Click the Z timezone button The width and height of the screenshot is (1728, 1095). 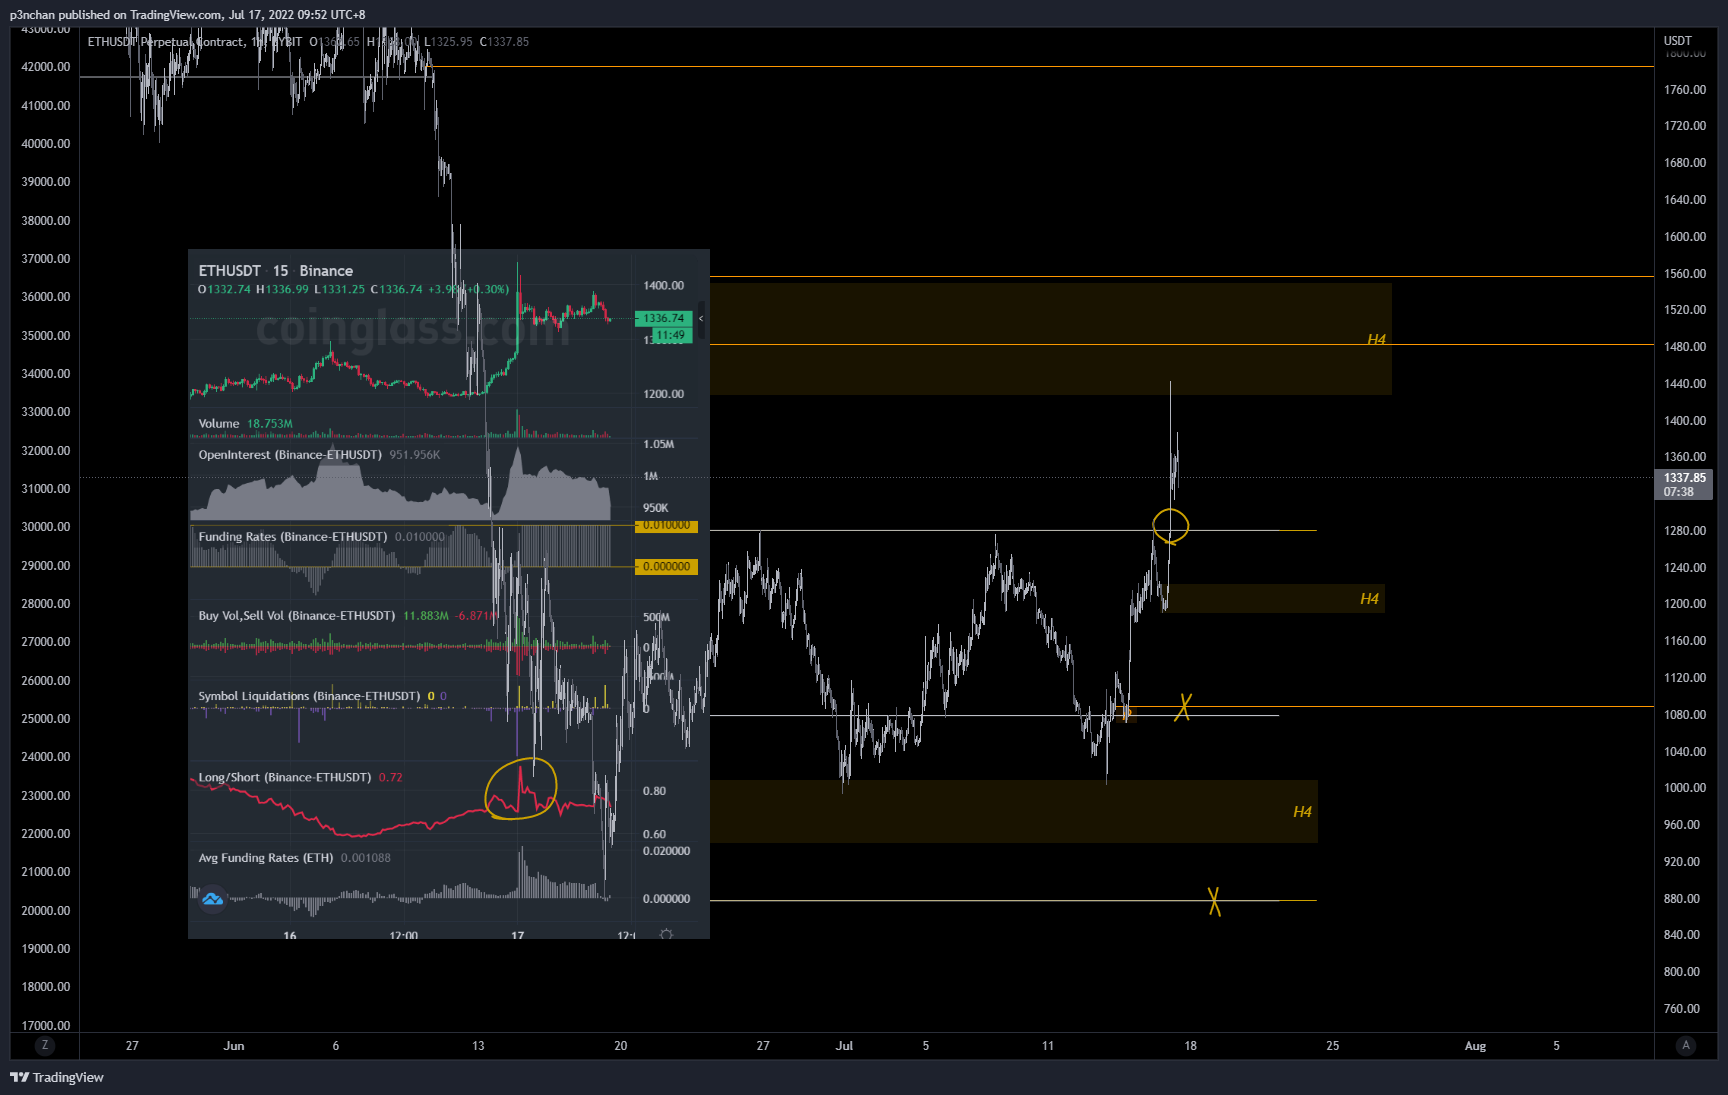pos(44,1045)
